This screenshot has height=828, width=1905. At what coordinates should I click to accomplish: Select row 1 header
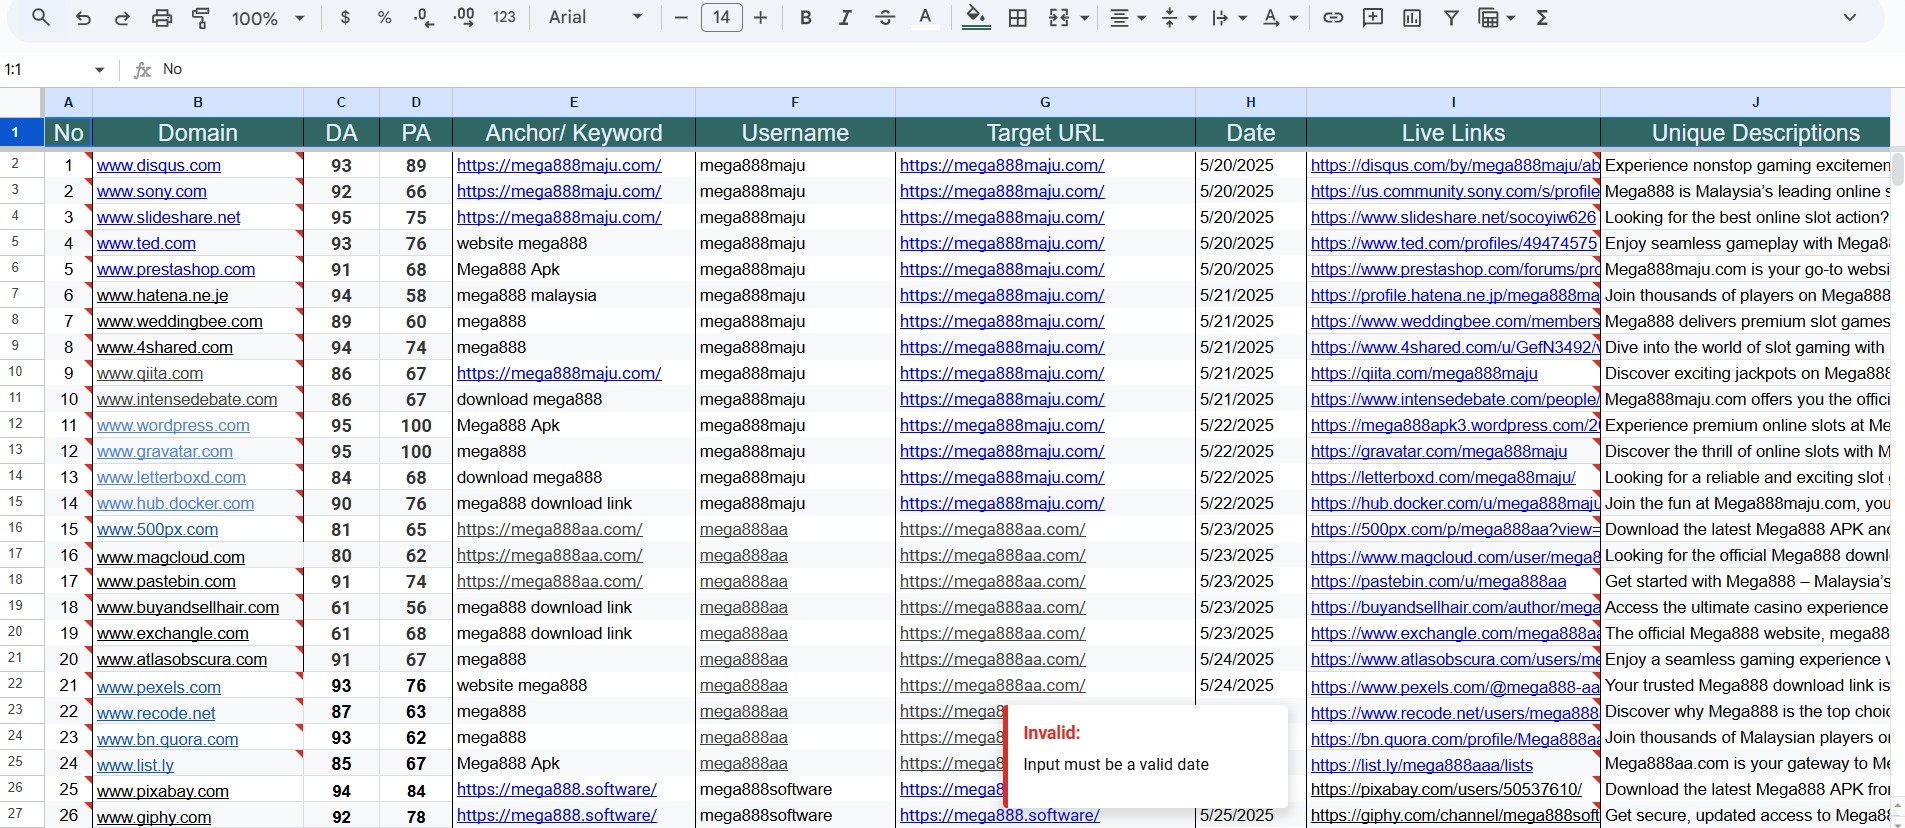click(22, 132)
